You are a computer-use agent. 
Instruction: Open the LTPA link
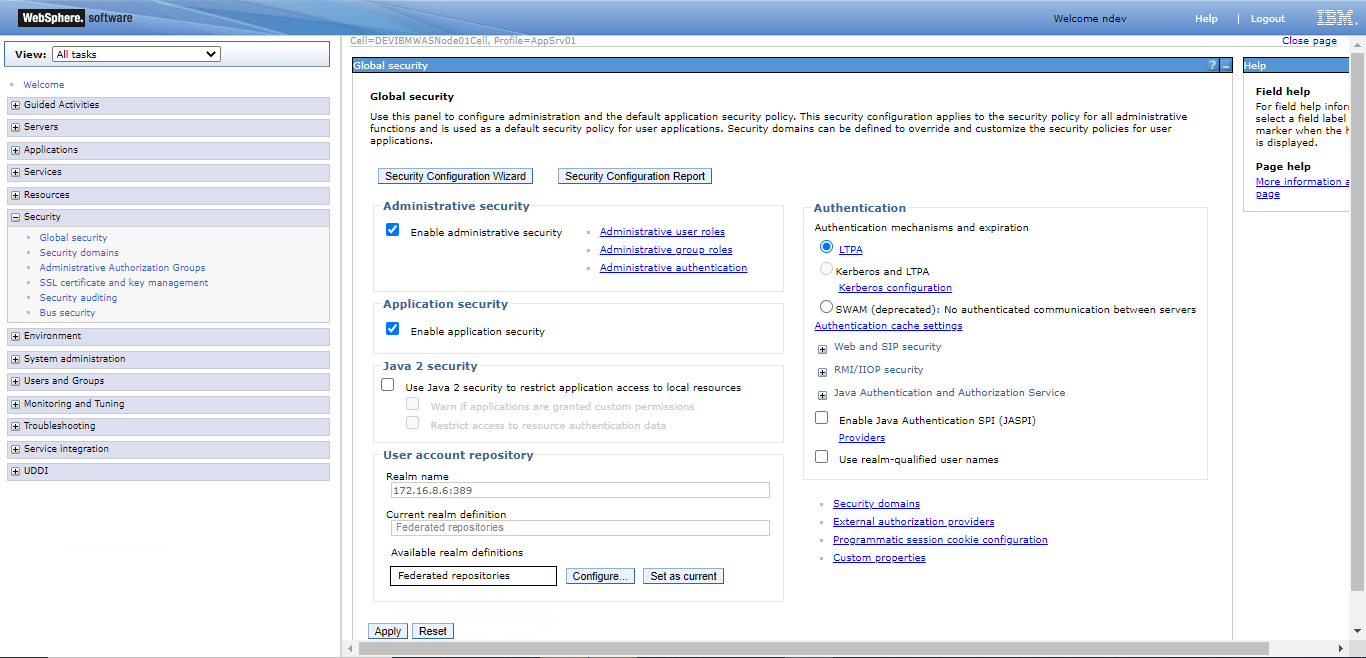point(850,250)
